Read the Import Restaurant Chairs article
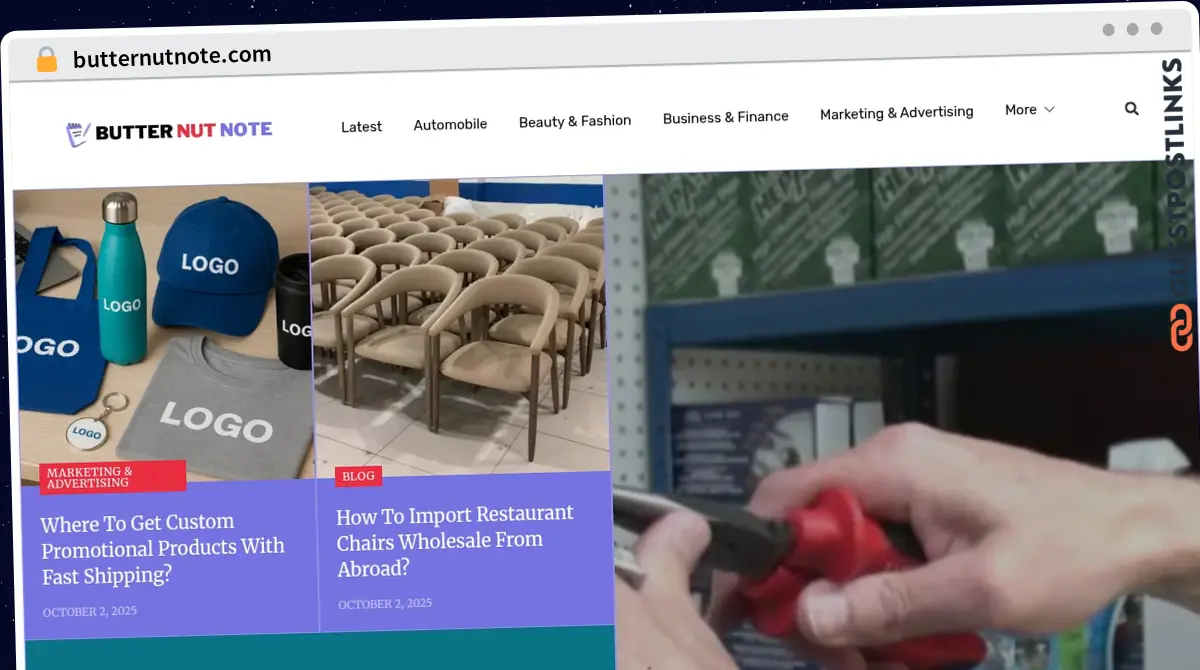The height and width of the screenshot is (670, 1200). coord(454,540)
